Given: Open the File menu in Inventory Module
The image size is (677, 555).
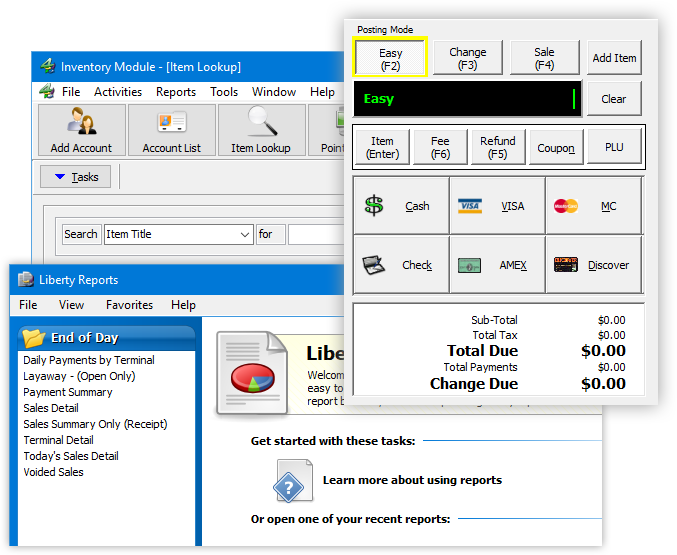Looking at the screenshot, I should (x=71, y=92).
